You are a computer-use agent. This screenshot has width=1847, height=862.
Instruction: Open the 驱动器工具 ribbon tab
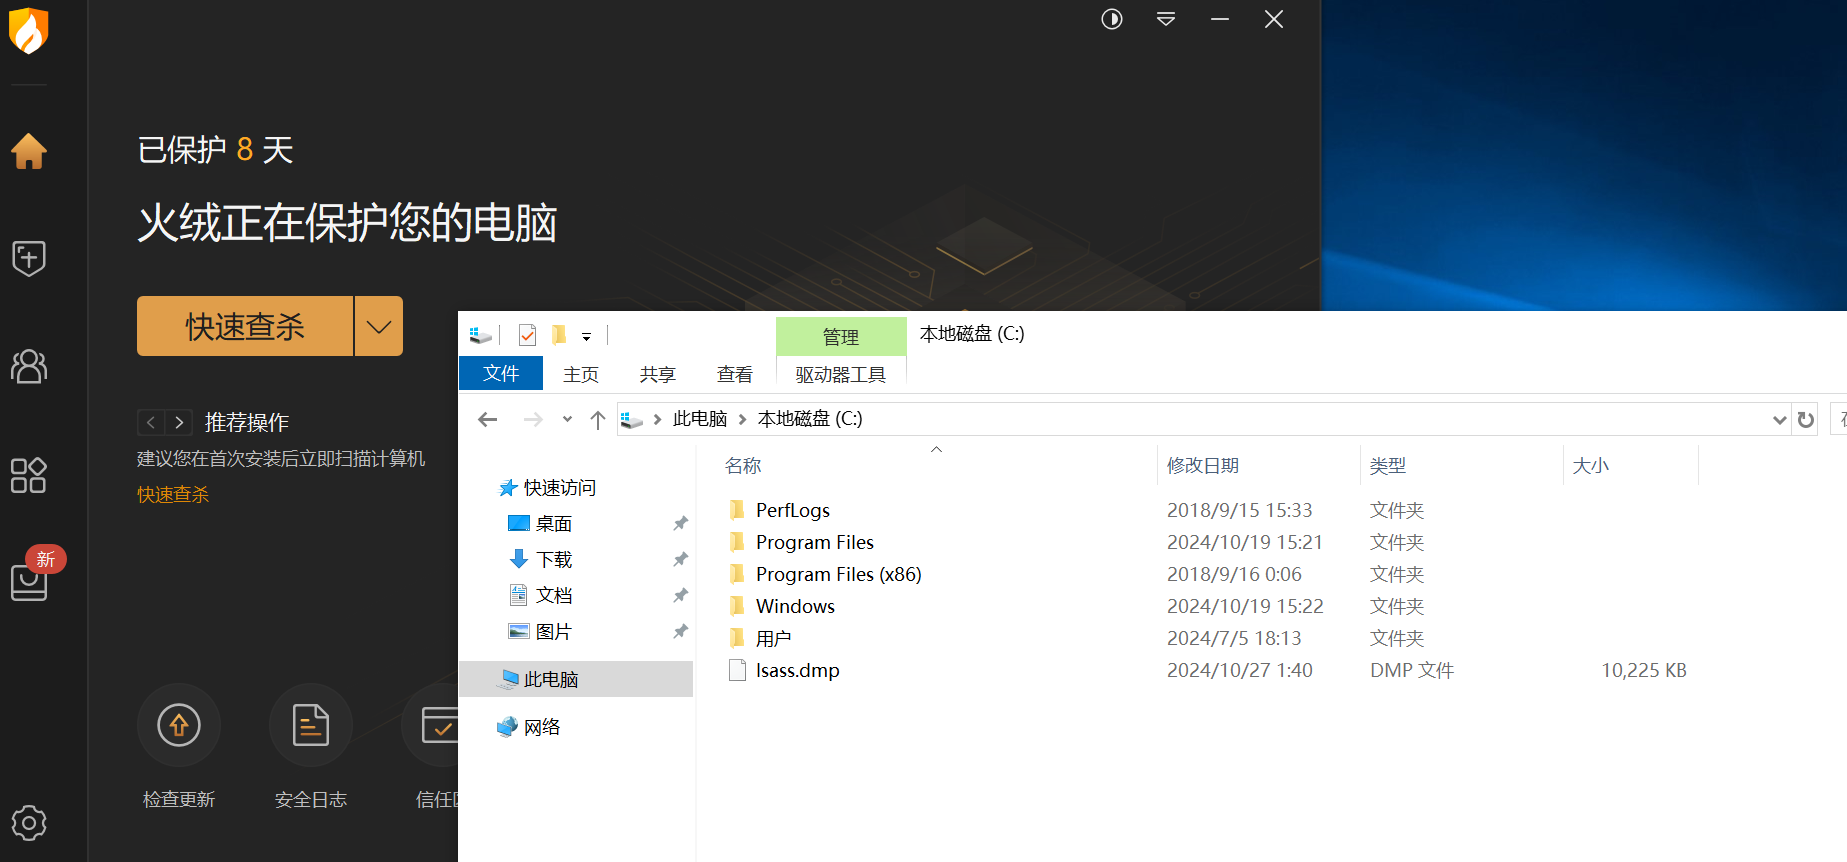coord(841,374)
